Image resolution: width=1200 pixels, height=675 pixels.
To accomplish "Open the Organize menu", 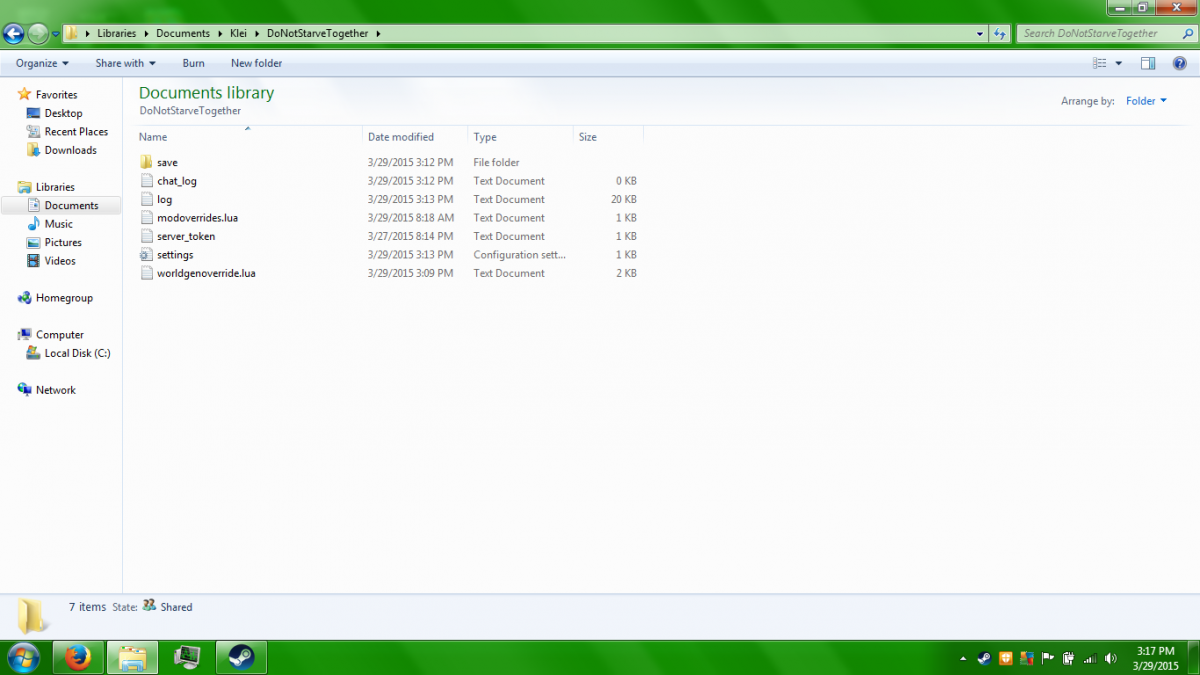I will [42, 63].
